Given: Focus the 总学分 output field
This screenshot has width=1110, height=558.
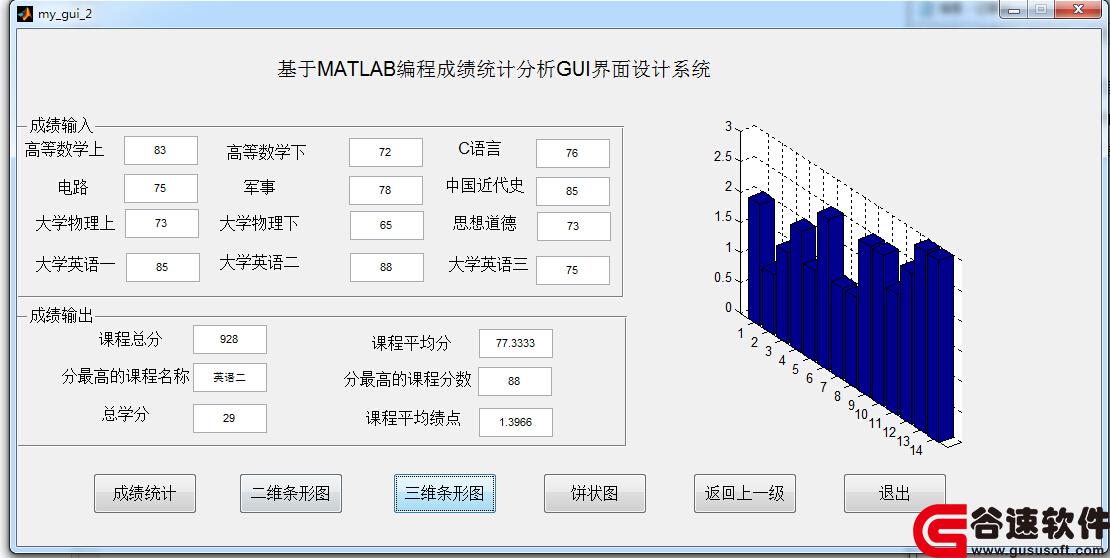Looking at the screenshot, I should pos(229,418).
